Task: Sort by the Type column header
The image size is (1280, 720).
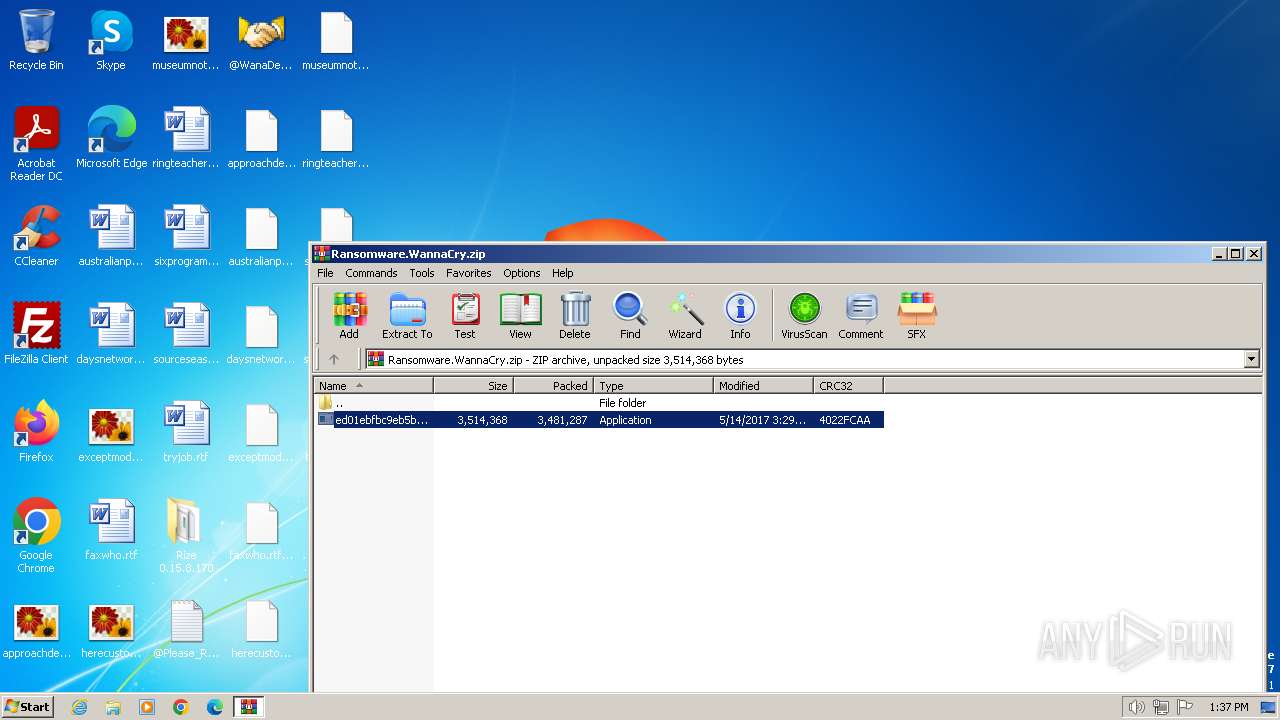Action: tap(654, 385)
